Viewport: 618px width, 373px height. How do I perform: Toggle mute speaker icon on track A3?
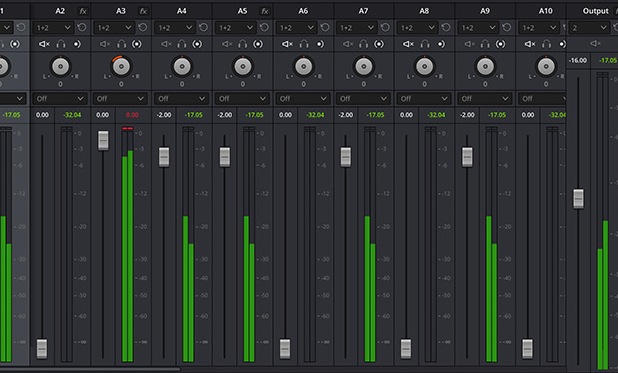pyautogui.click(x=104, y=44)
